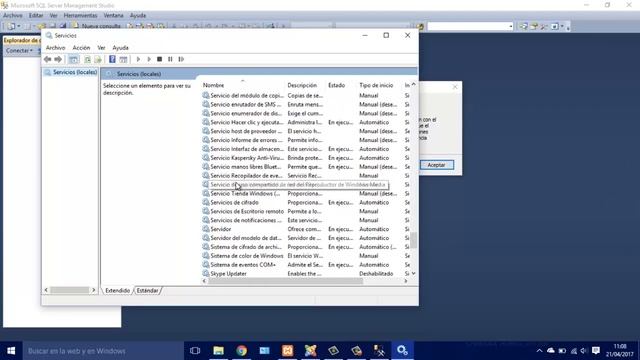Click the Pause service button
This screenshot has height=360, width=640.
tap(170, 59)
